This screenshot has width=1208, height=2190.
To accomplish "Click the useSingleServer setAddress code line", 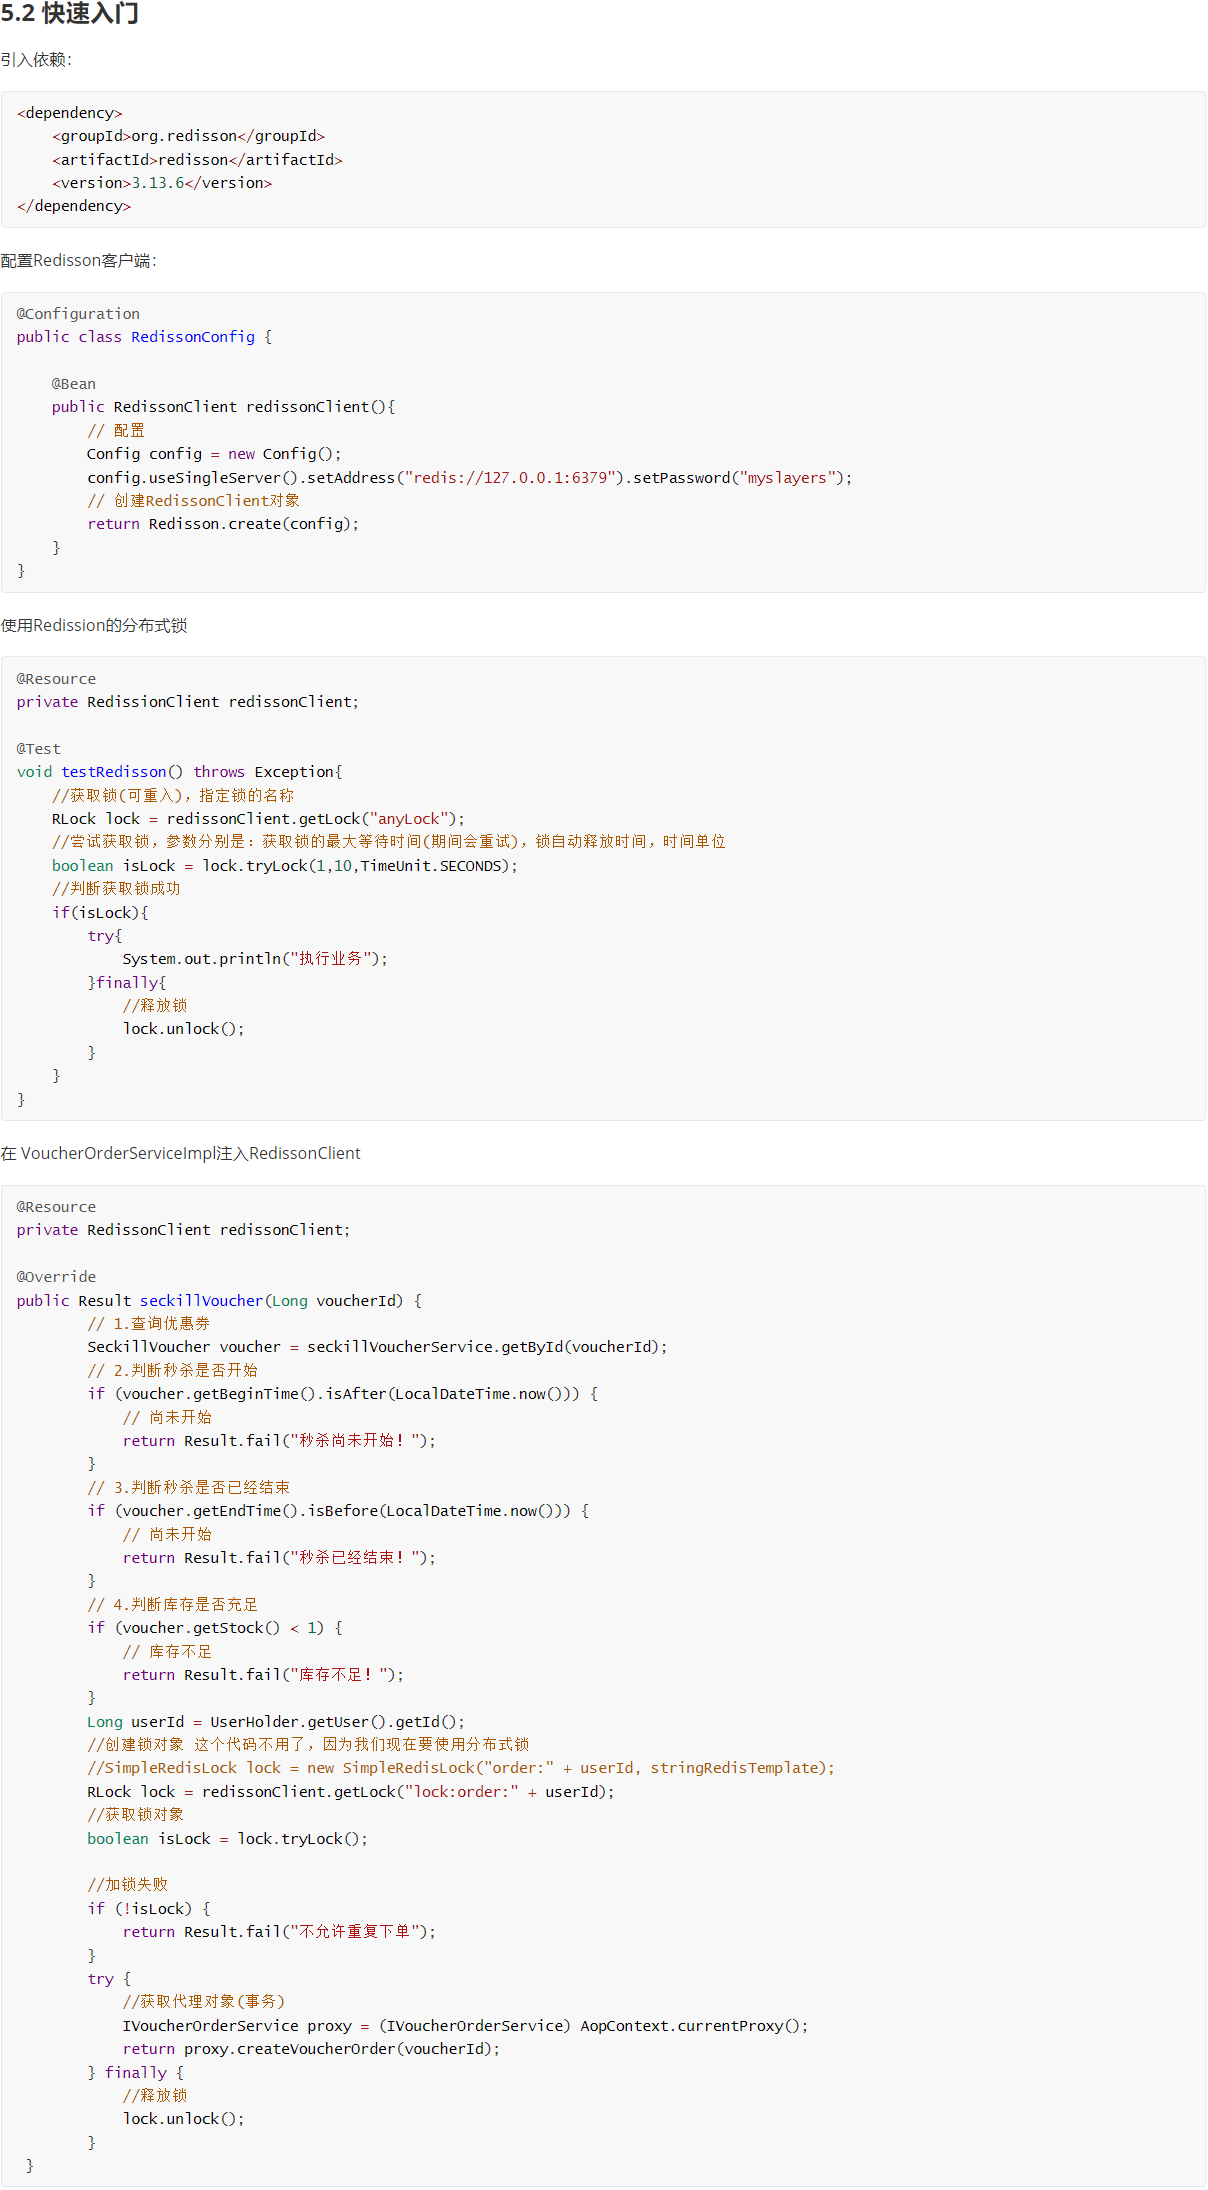I will (x=469, y=478).
